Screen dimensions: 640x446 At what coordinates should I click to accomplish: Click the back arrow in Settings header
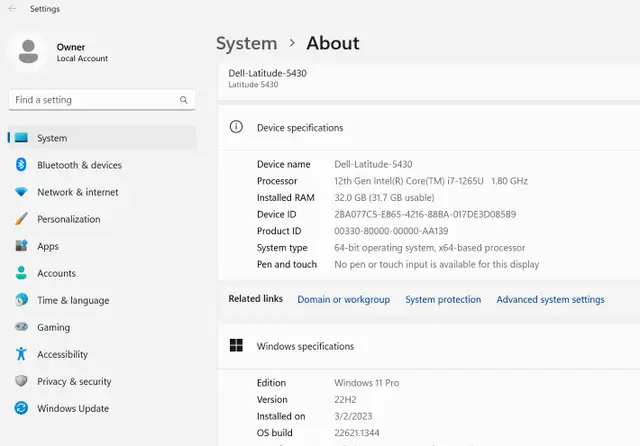[x=12, y=9]
